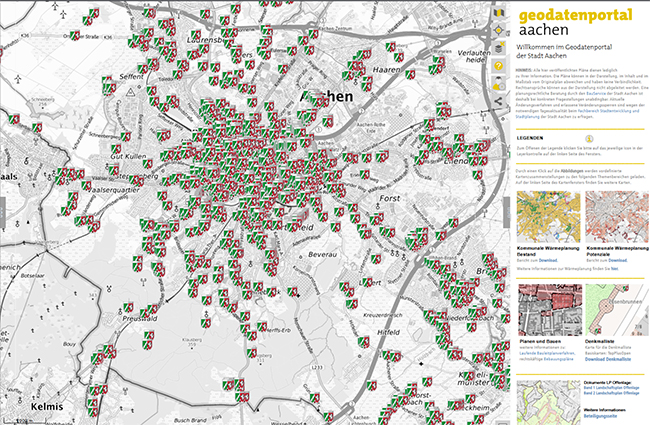Viewport: 650px width, 425px height.
Task: Click the Download Denkmalliste link
Action: click(x=608, y=357)
